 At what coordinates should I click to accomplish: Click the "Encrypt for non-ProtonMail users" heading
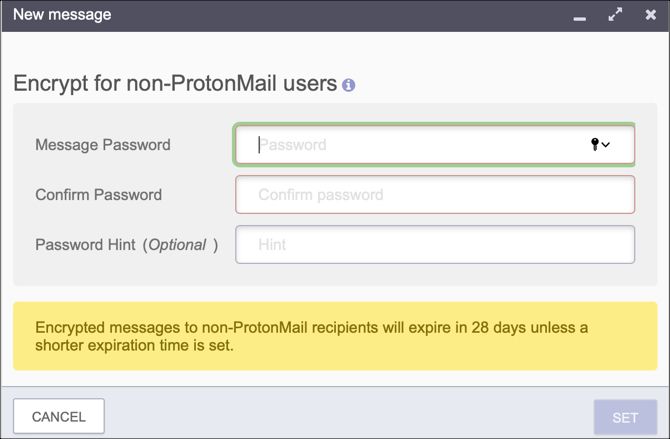175,84
